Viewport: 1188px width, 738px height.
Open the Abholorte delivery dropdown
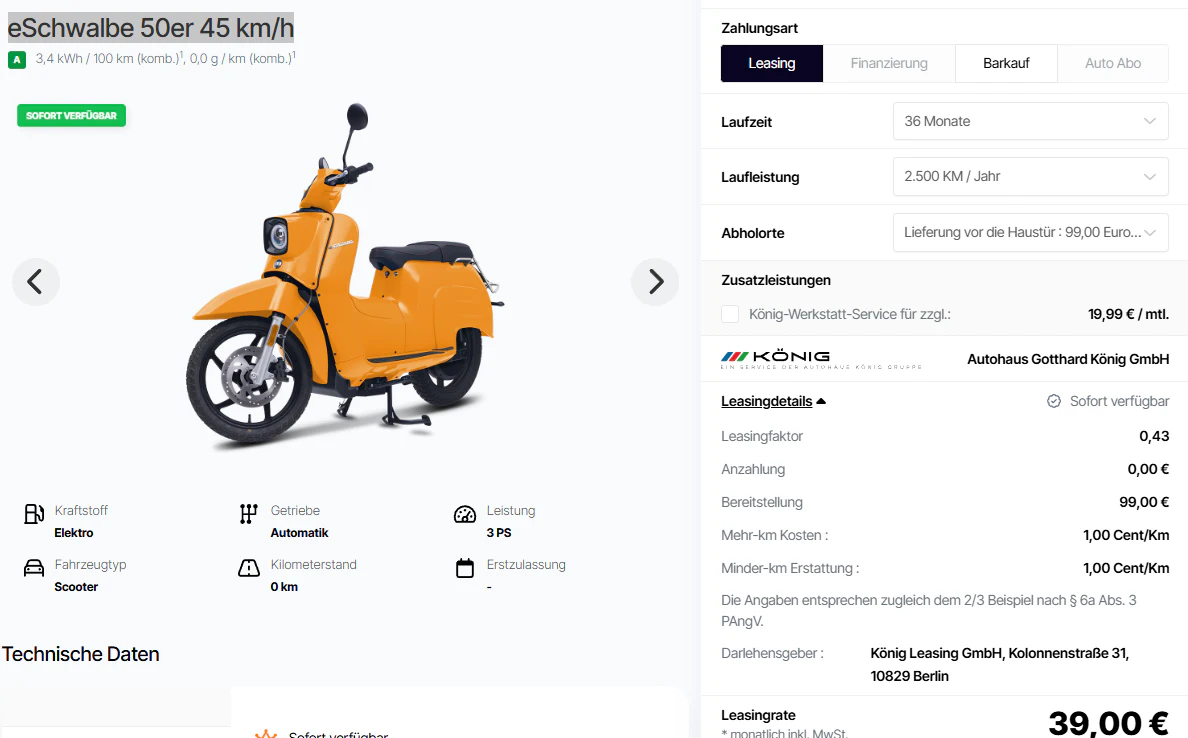(x=1030, y=232)
